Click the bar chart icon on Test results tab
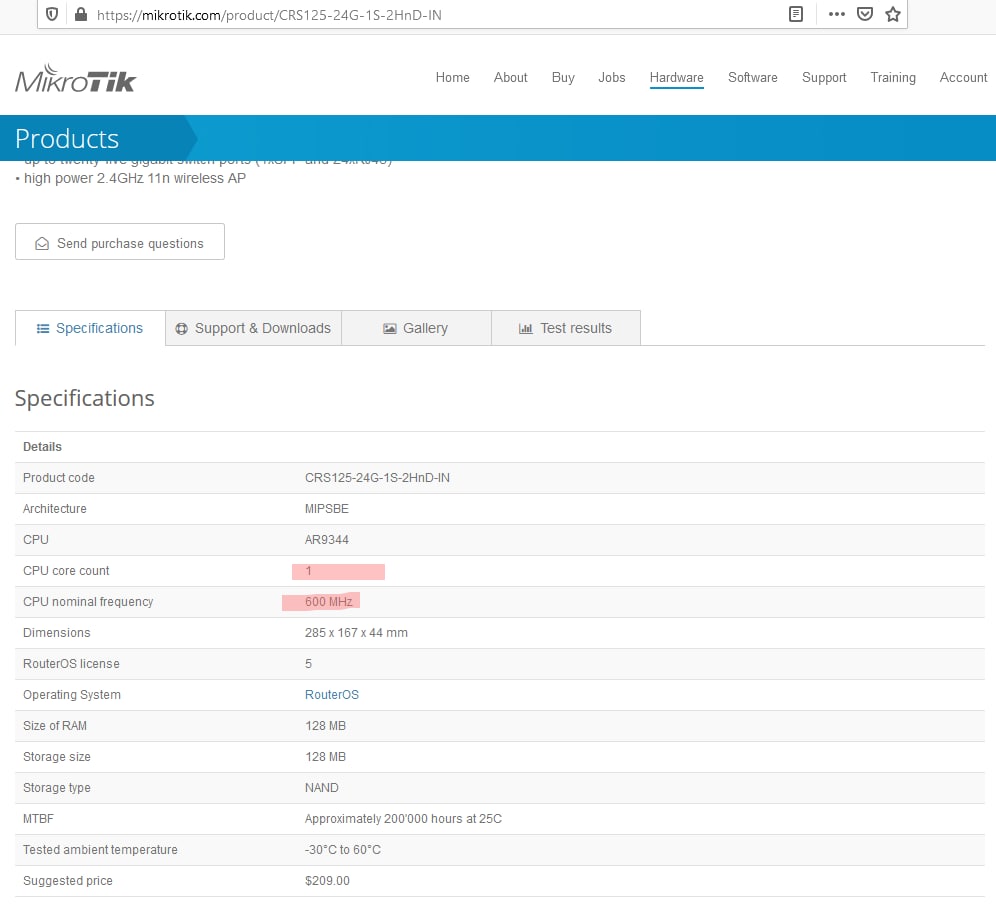This screenshot has height=908, width=996. pos(525,329)
